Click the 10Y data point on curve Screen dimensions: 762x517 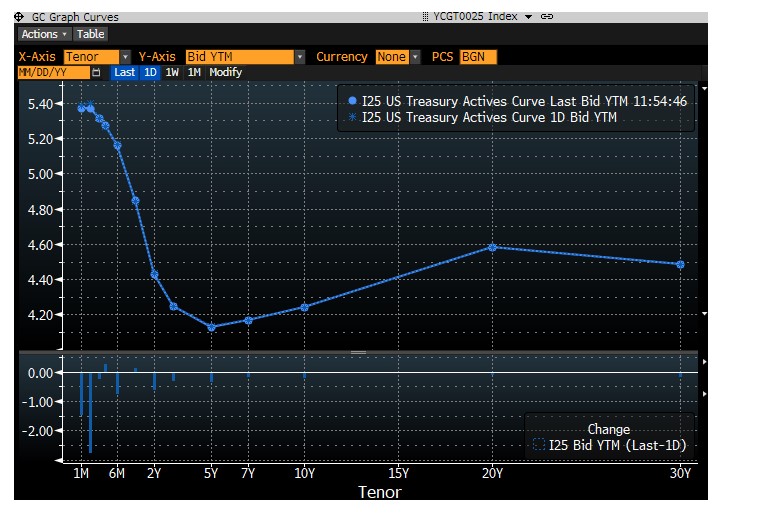pos(305,307)
